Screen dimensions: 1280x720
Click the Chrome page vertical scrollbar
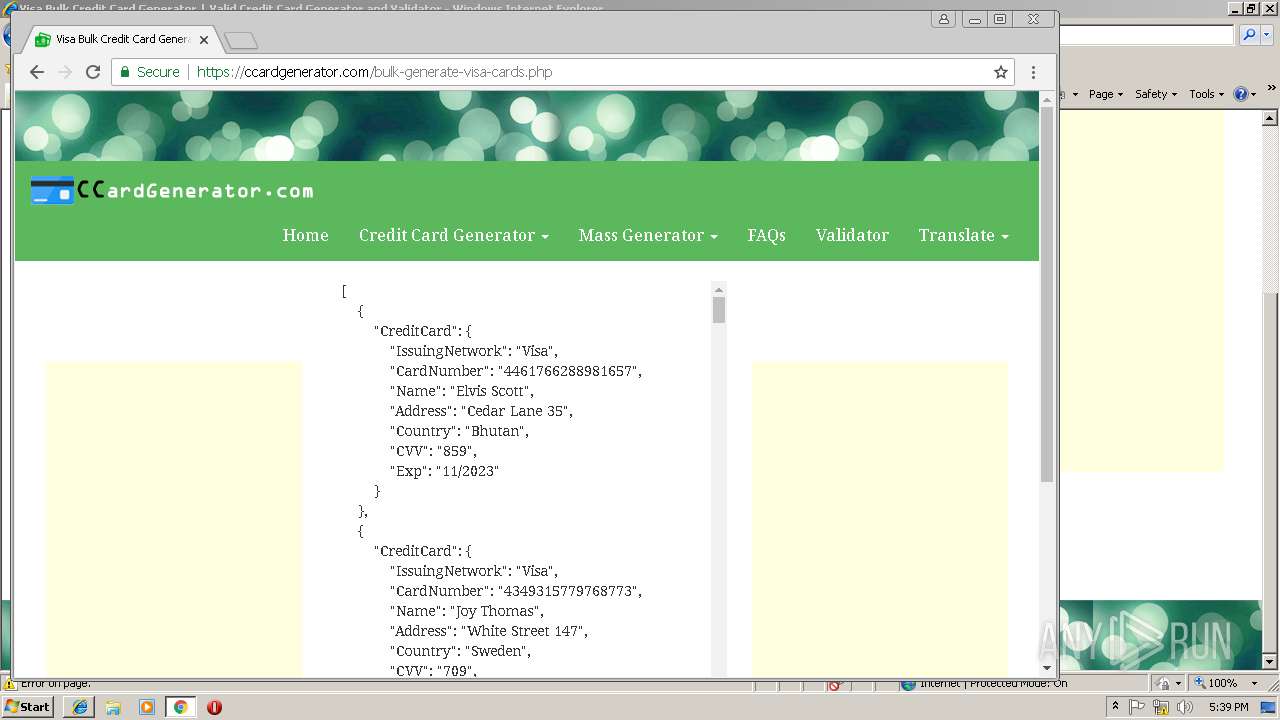[1047, 295]
